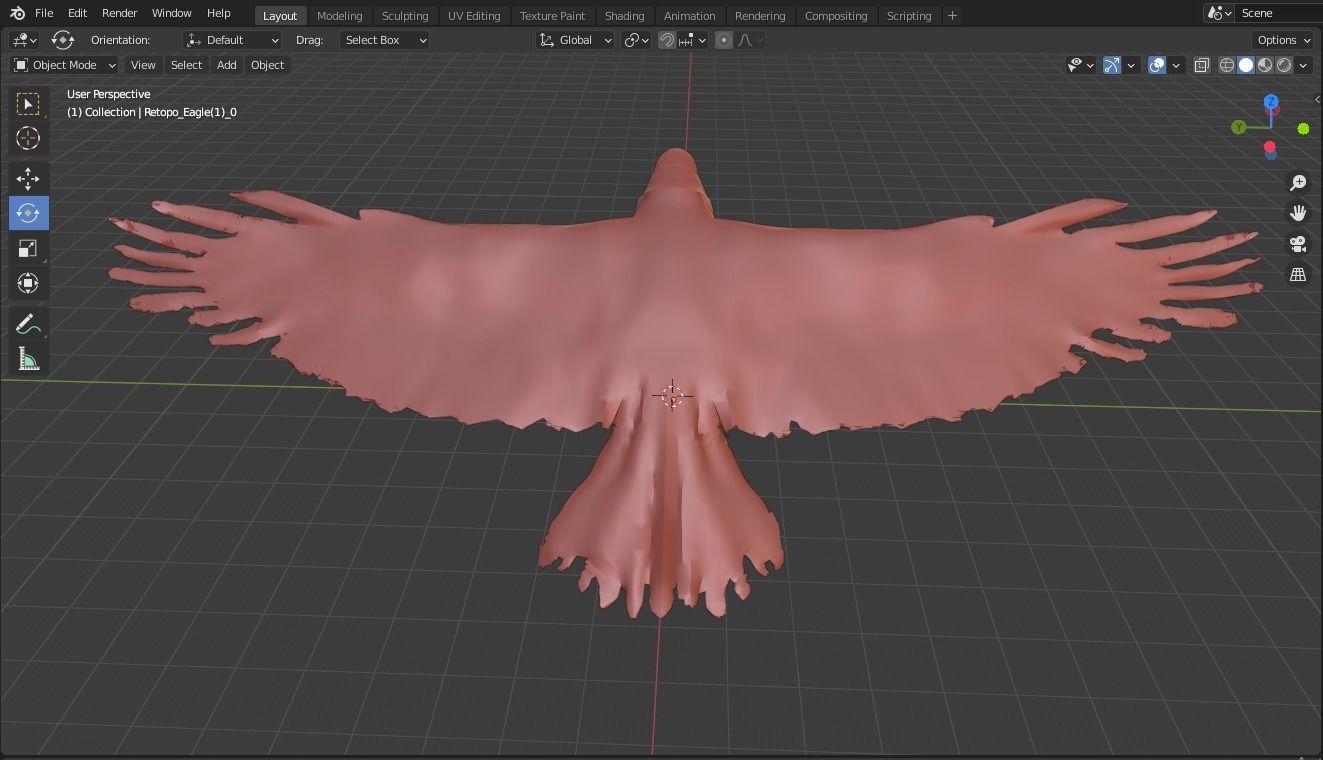Select the Annotate pencil tool
Screen dimensions: 1323x760
28,324
